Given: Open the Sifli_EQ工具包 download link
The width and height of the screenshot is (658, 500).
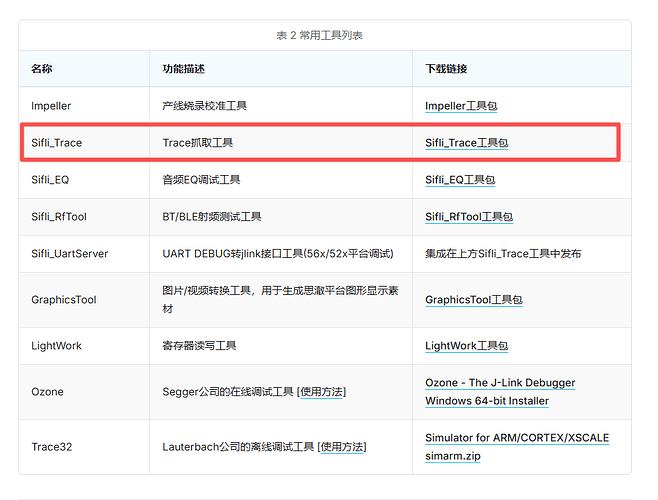Looking at the screenshot, I should click(460, 180).
